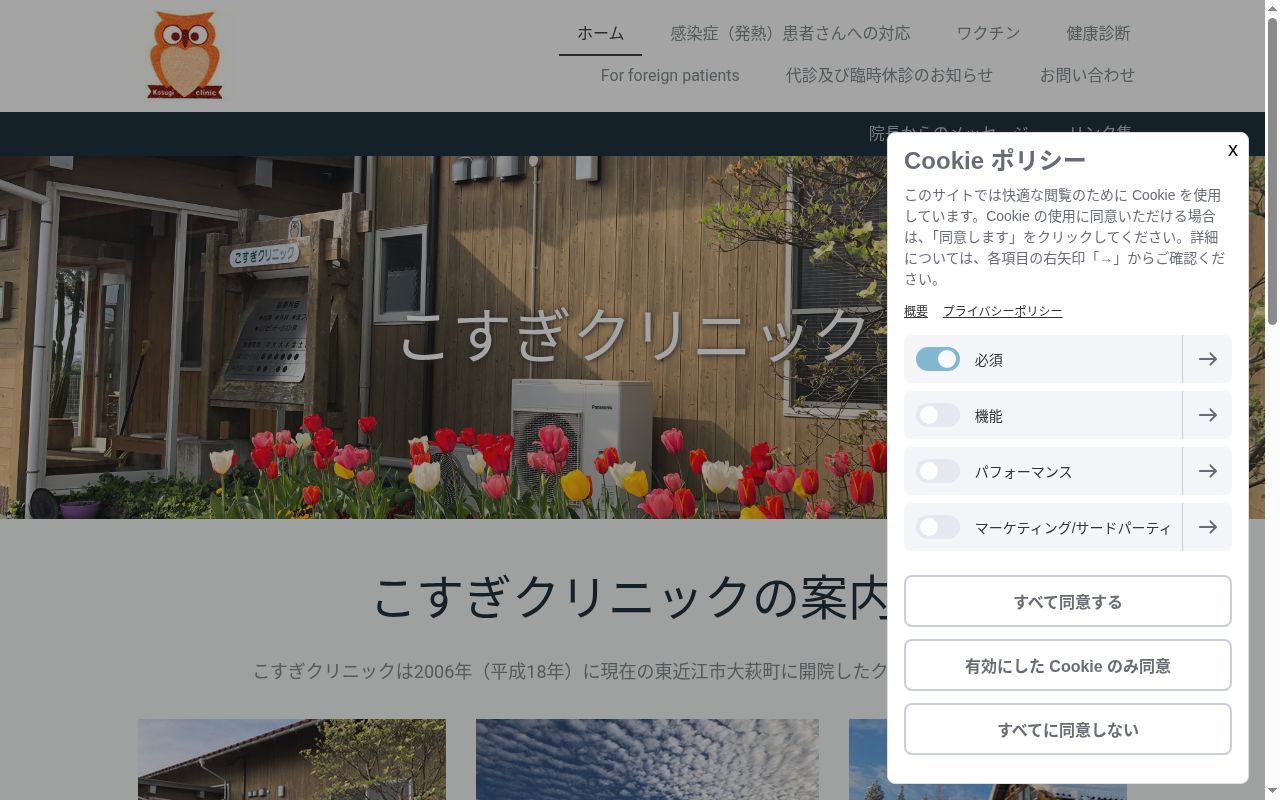Click the cloudy sky thumbnail

[647, 759]
